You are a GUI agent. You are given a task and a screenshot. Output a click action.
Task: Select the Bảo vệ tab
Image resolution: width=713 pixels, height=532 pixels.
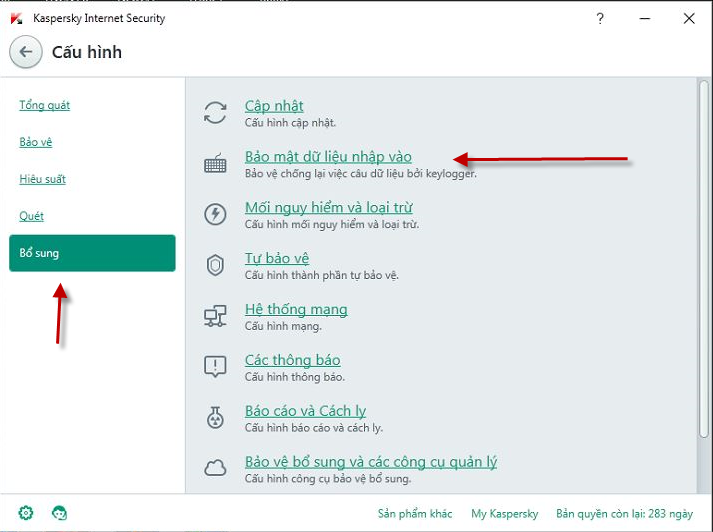coord(35,142)
